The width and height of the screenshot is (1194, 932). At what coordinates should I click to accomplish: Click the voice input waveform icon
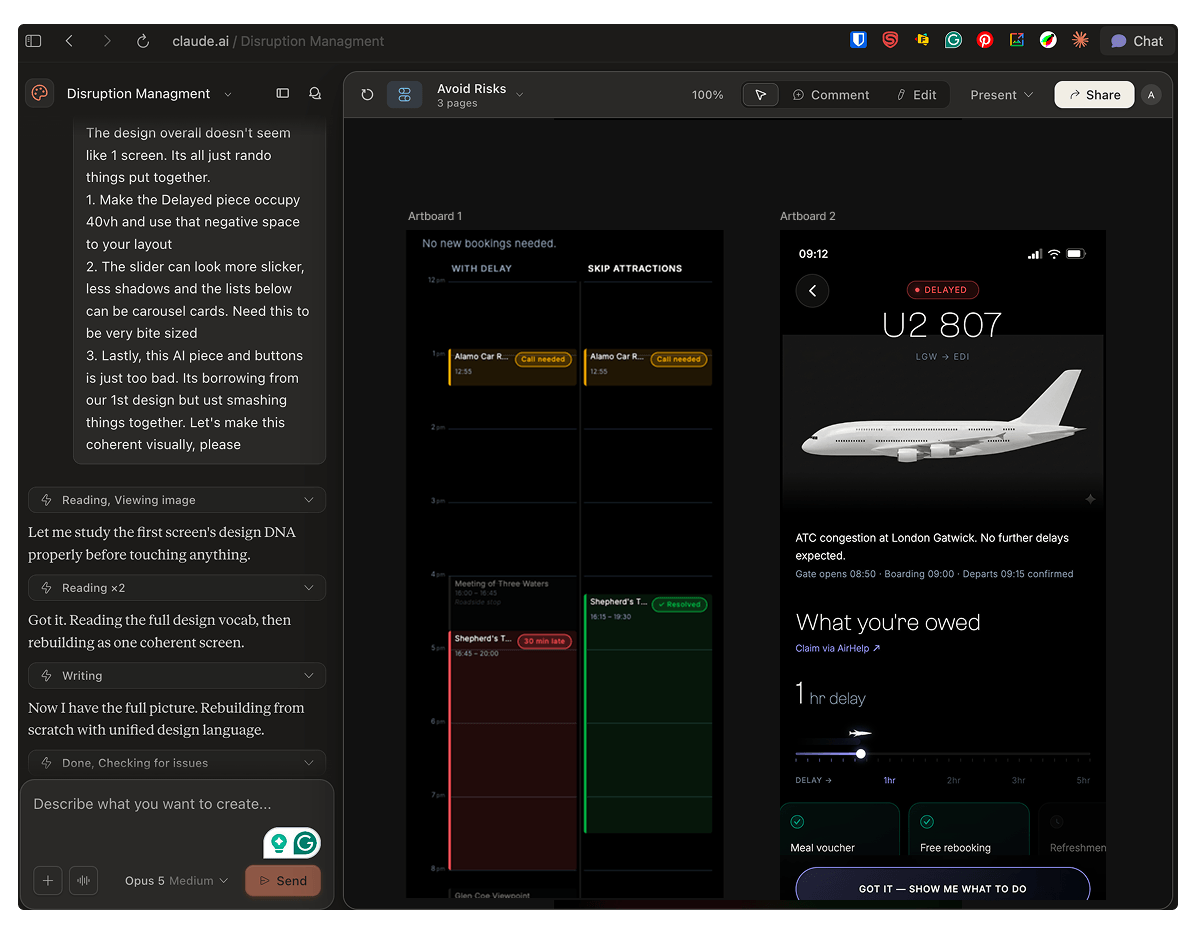[84, 880]
